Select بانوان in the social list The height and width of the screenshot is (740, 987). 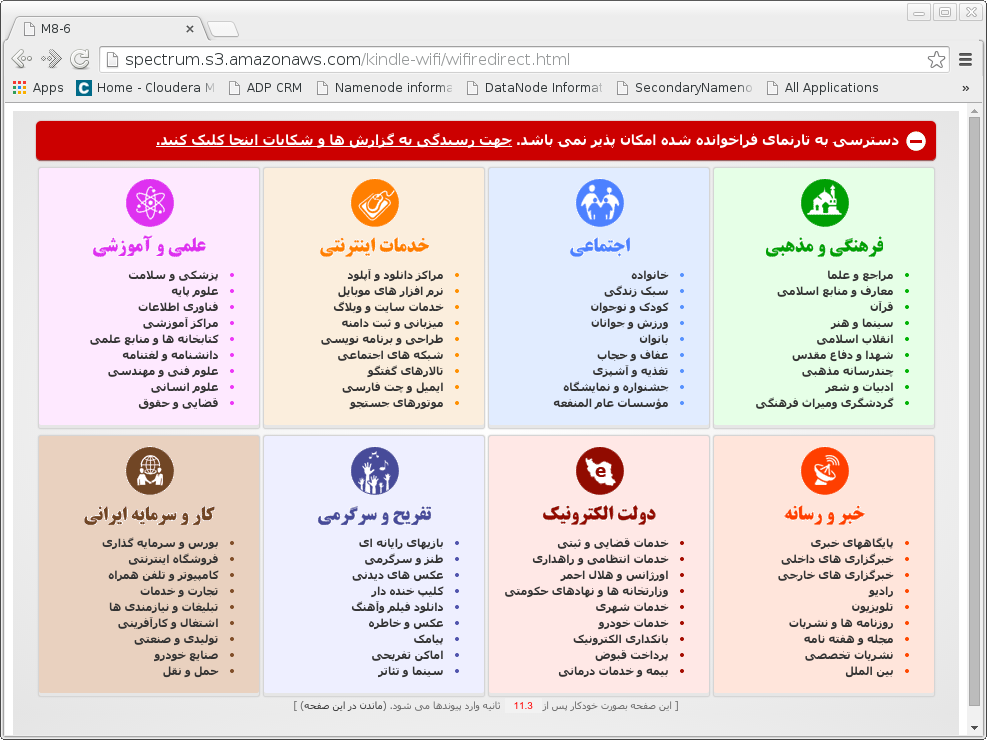click(654, 339)
